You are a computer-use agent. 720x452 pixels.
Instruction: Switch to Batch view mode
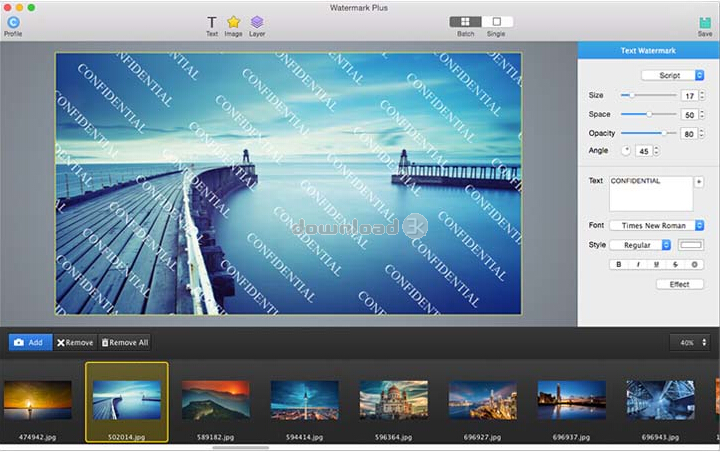coord(465,21)
